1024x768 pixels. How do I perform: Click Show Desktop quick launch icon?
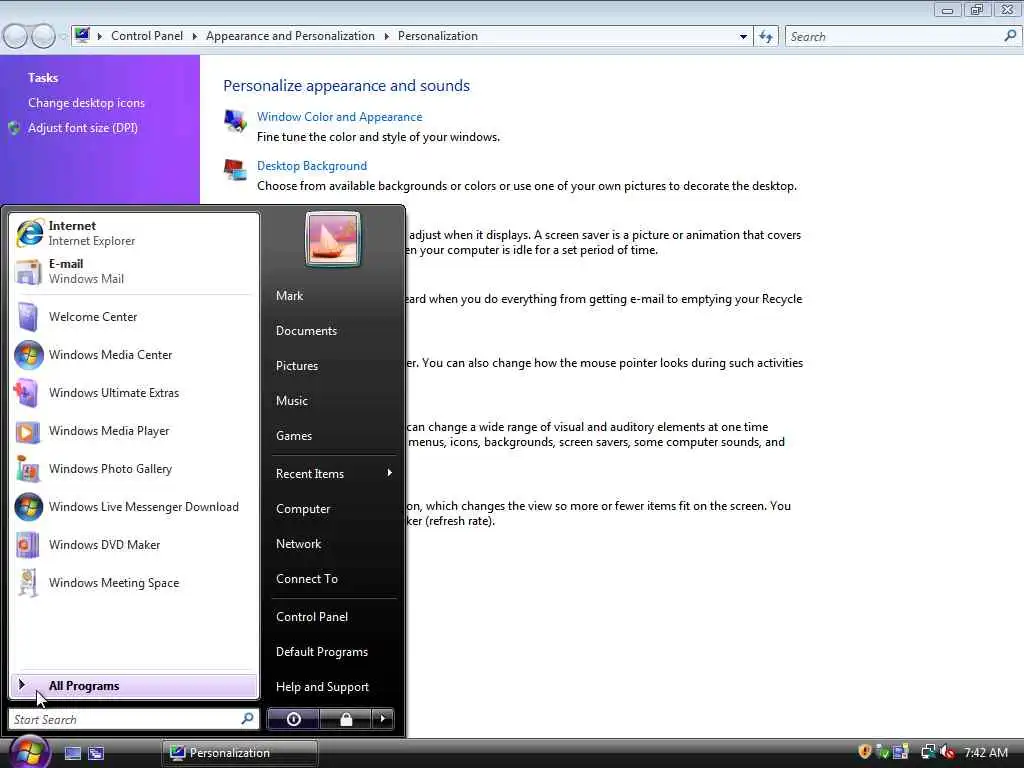click(72, 753)
